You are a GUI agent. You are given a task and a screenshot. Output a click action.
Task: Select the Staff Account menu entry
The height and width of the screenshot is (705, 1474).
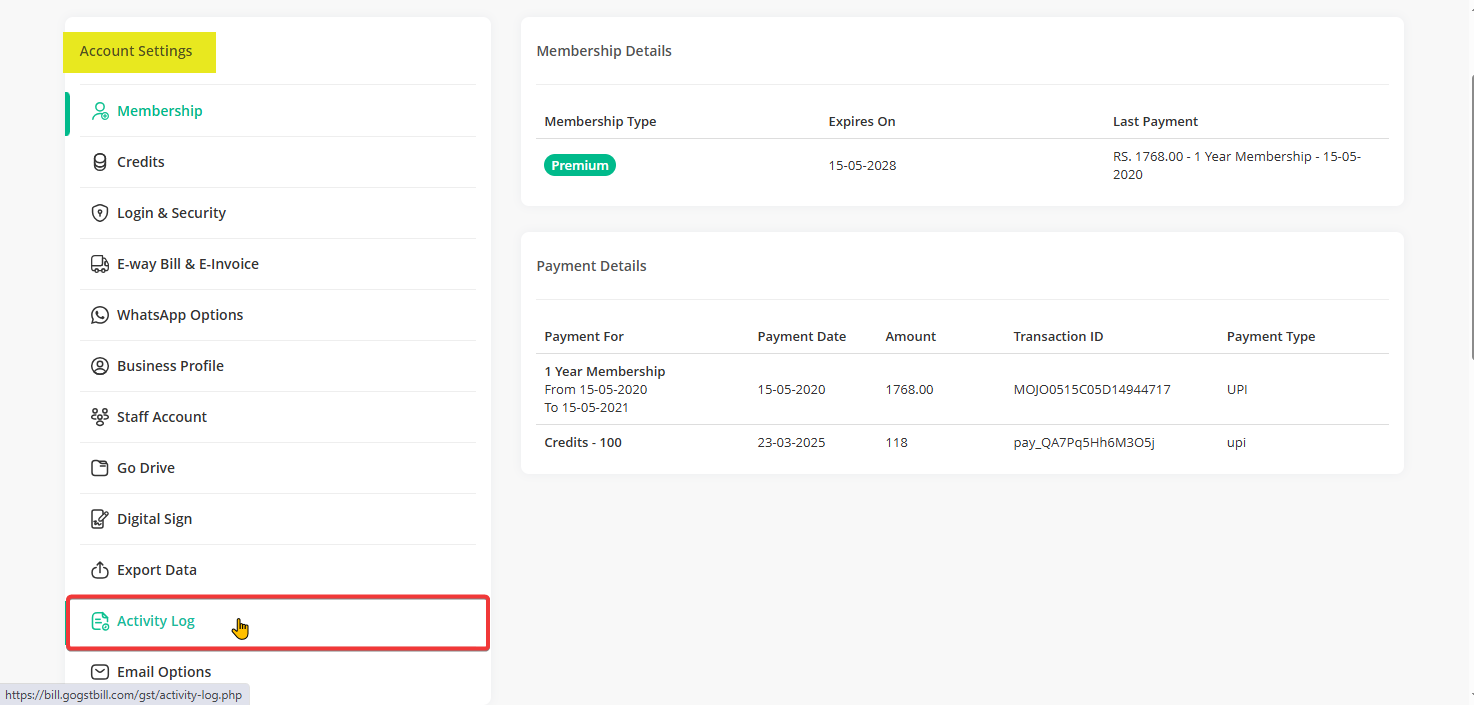(162, 417)
